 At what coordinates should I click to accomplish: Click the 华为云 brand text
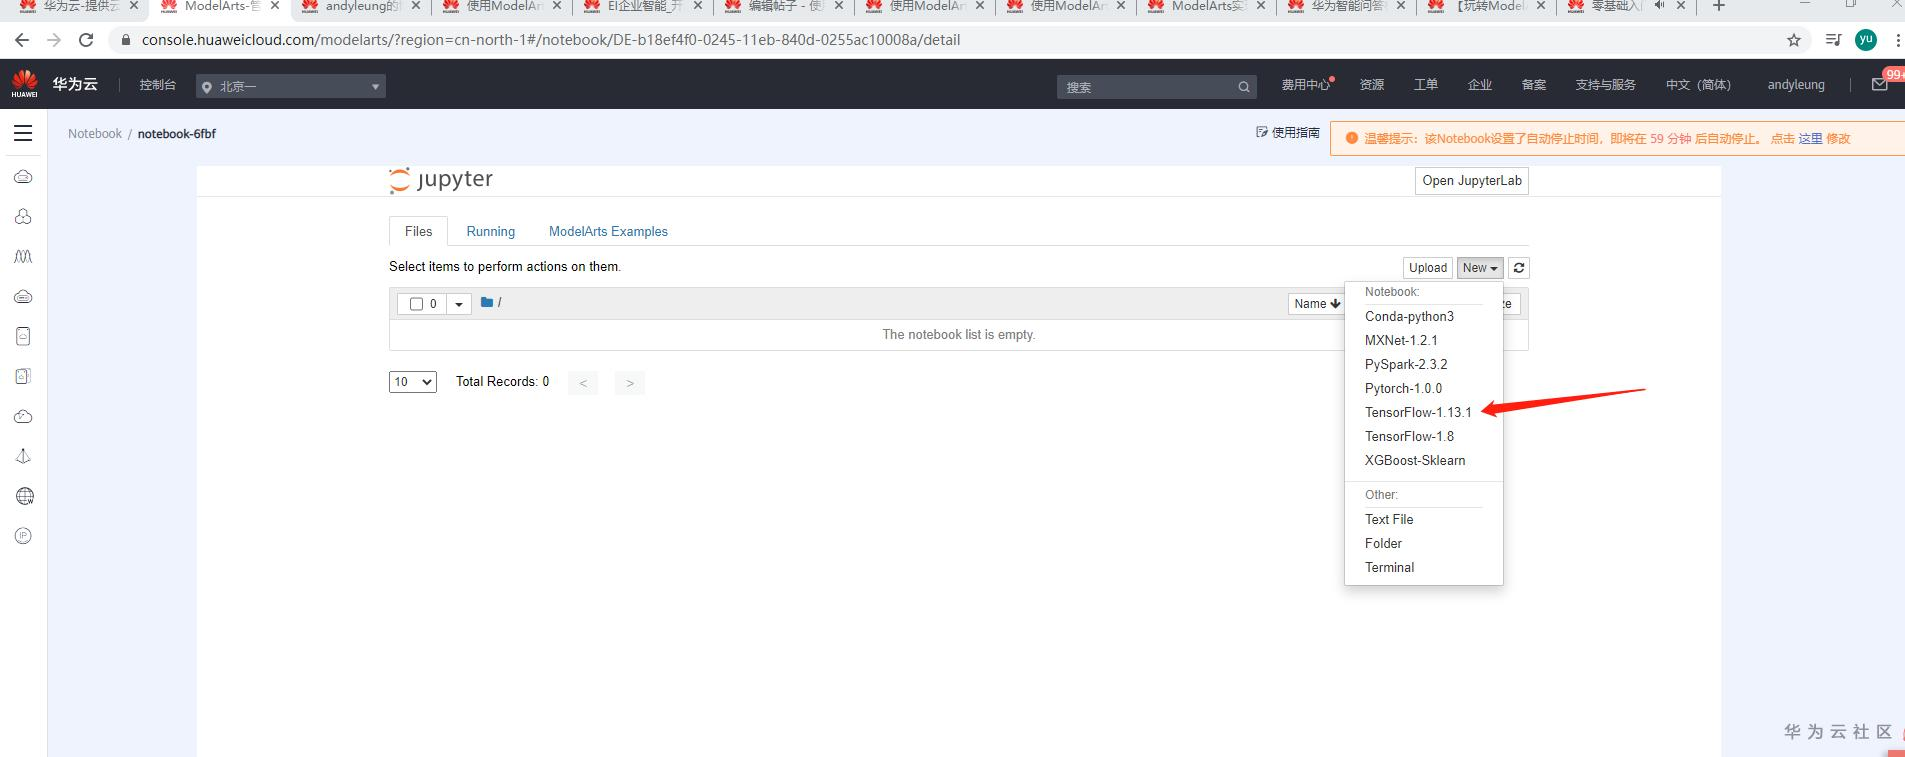[x=75, y=84]
